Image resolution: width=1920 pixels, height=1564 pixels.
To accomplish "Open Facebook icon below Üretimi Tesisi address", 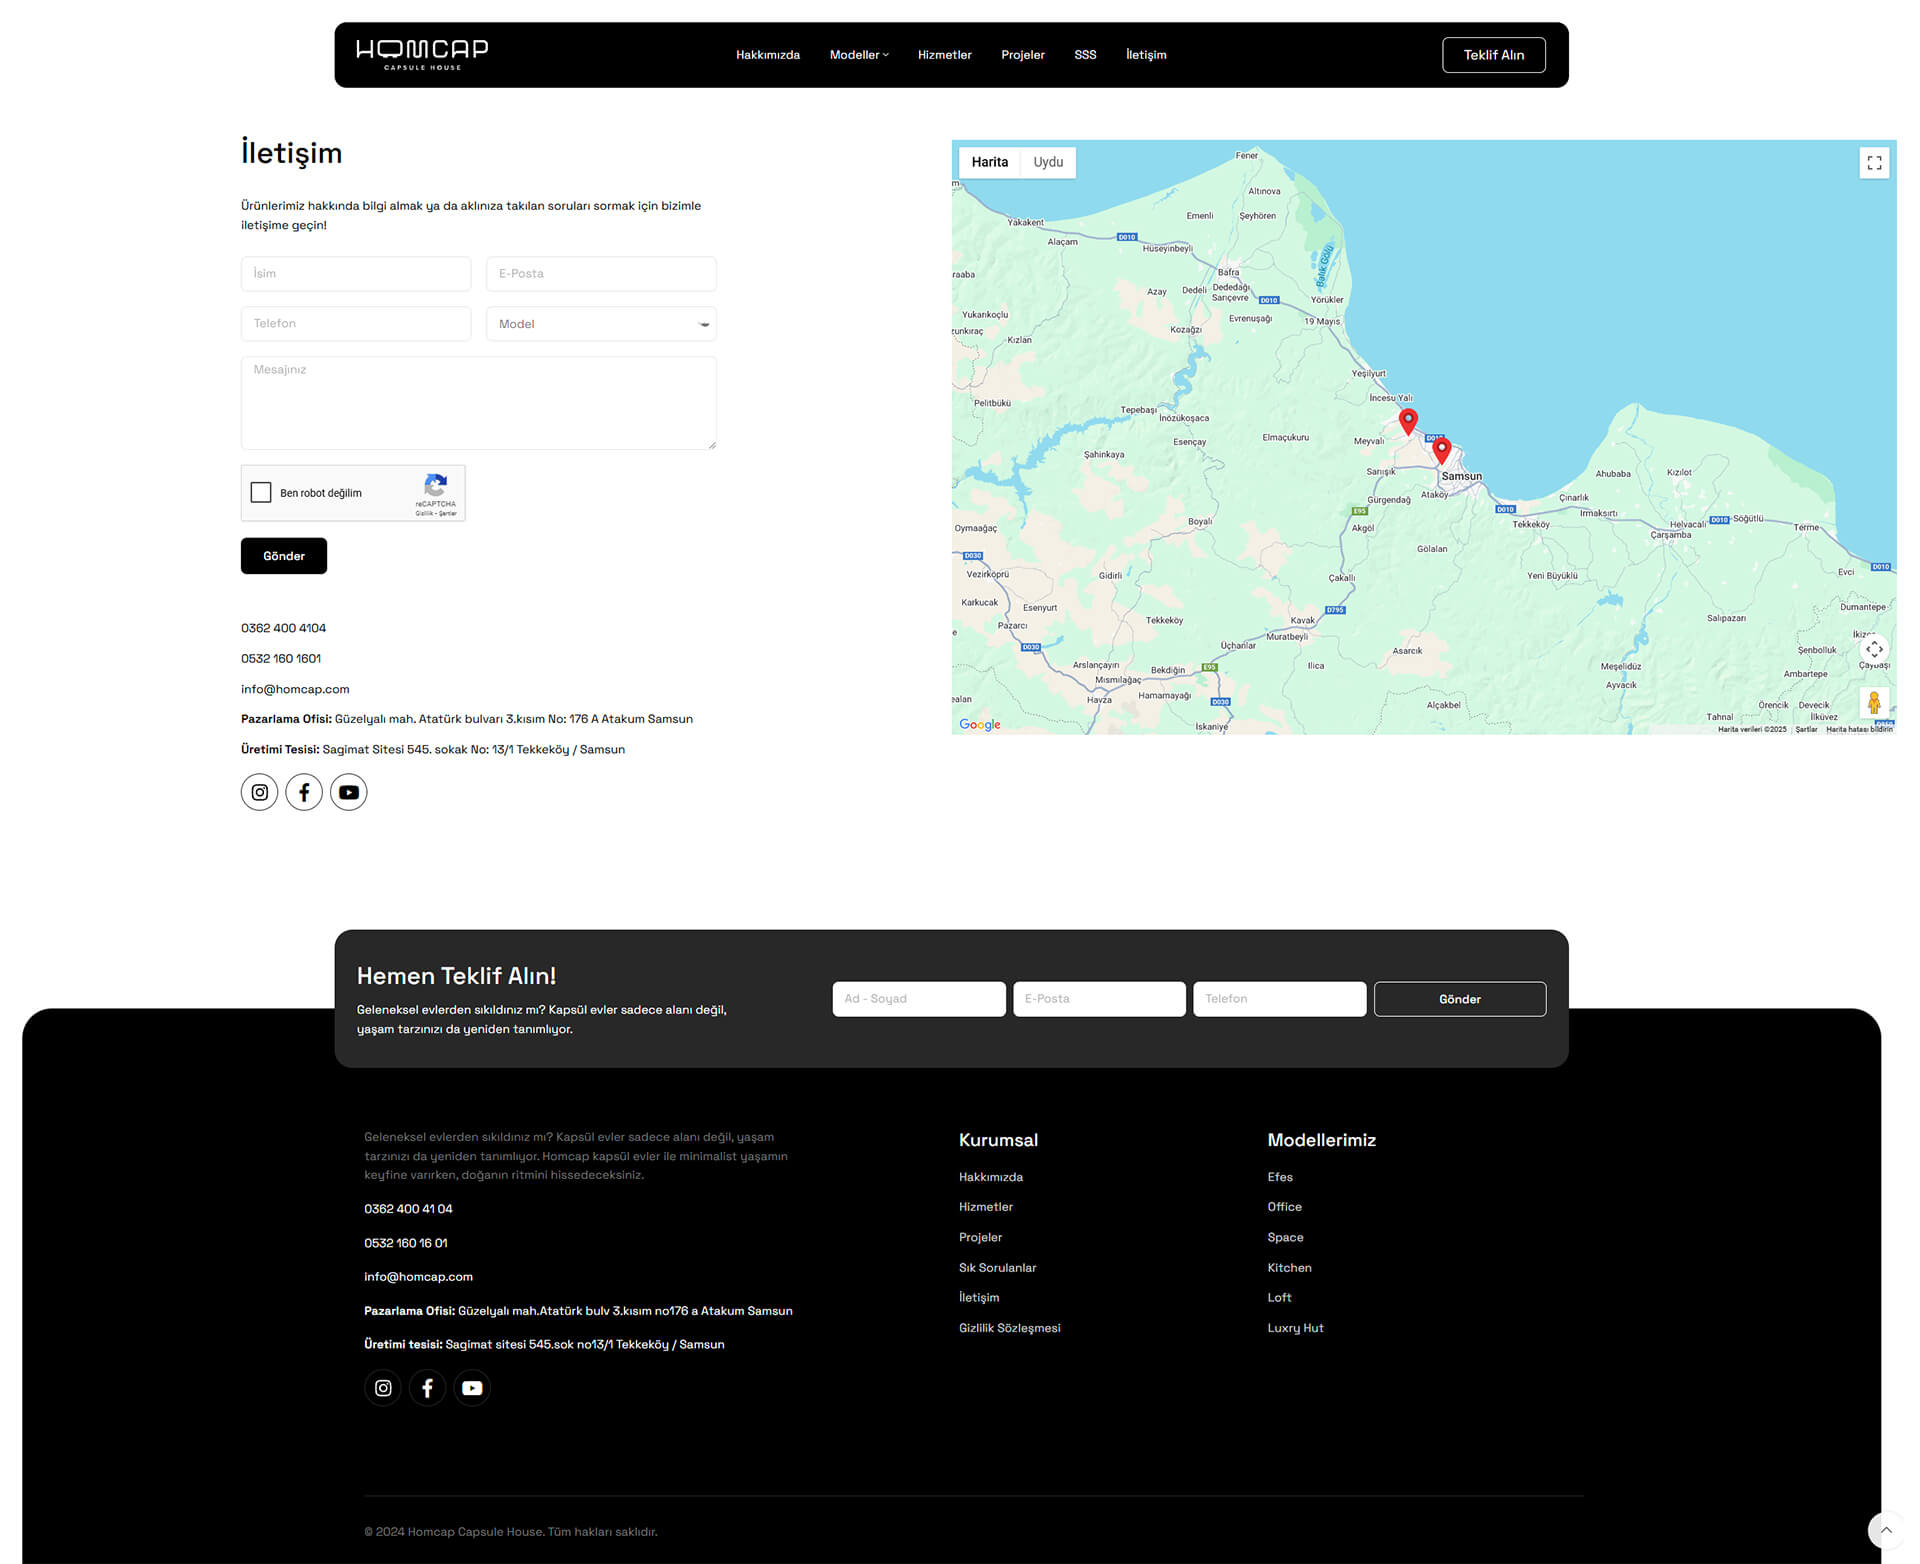I will click(304, 792).
